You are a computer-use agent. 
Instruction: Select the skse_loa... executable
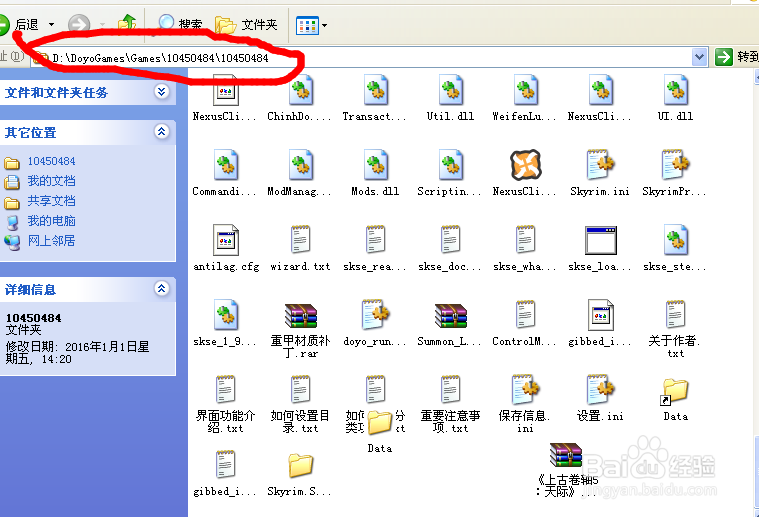coord(600,248)
